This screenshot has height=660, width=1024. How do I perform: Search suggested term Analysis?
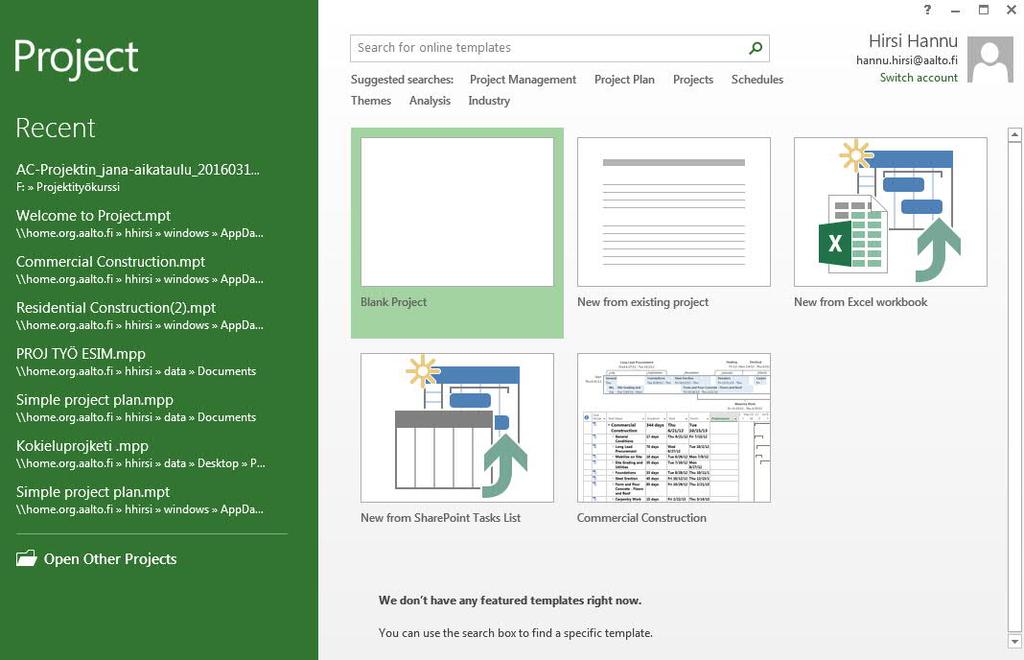[430, 101]
